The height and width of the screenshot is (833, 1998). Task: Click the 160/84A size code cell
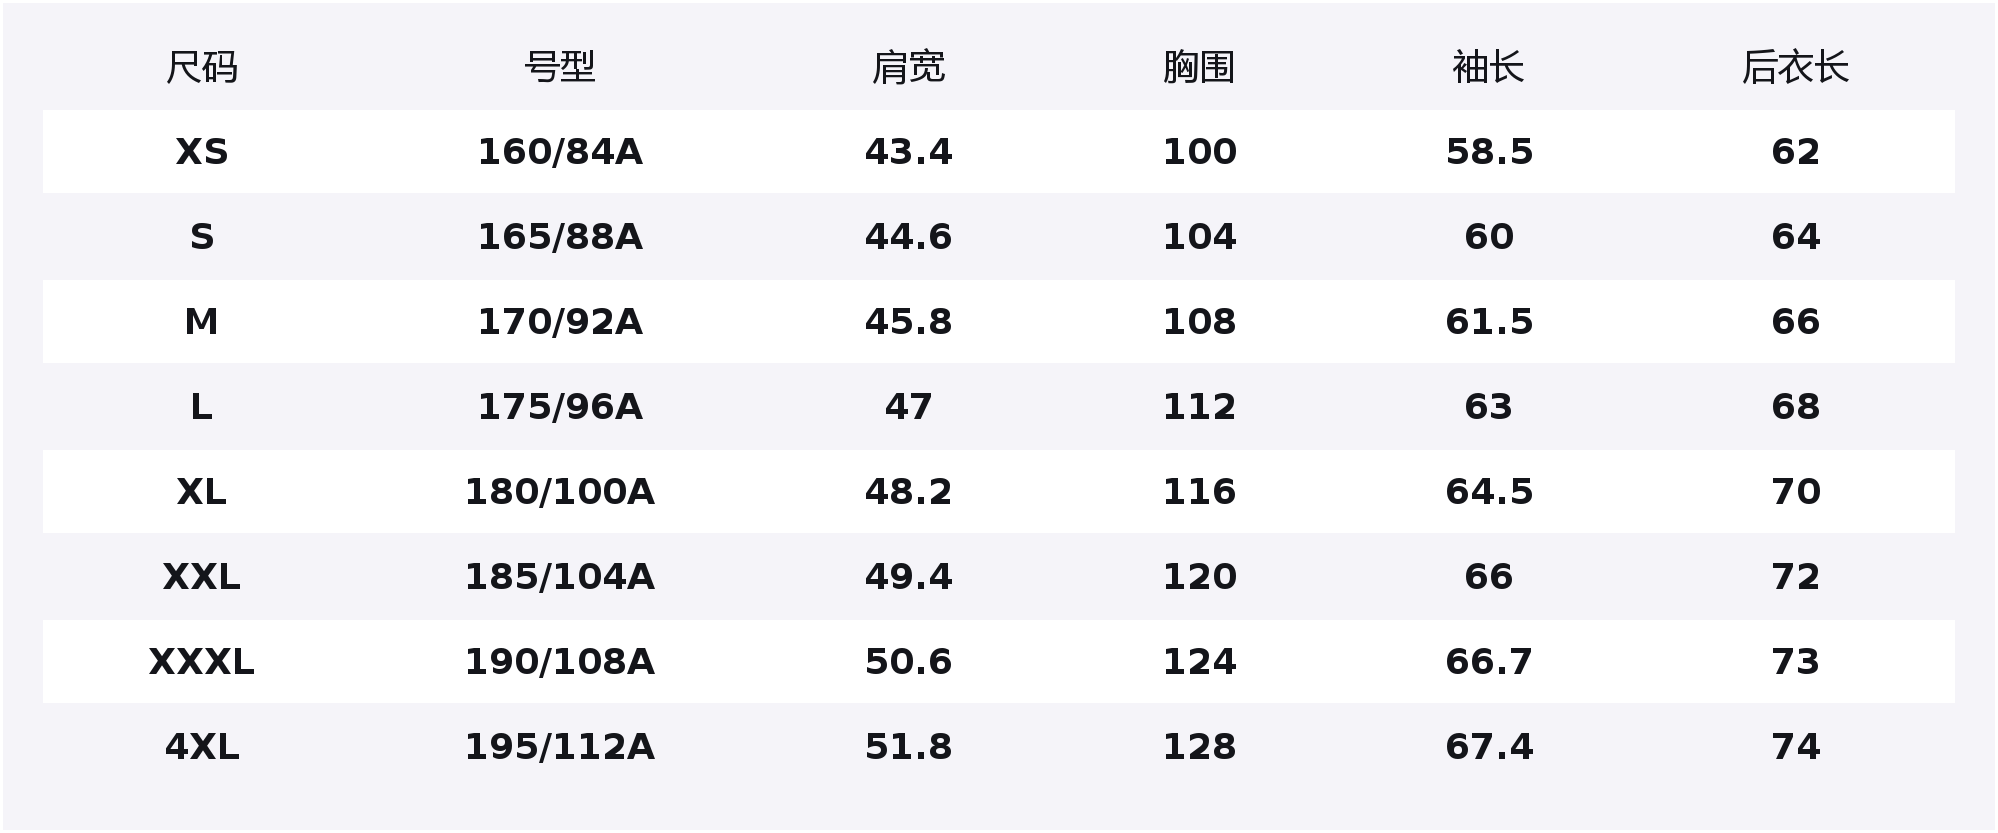[x=560, y=152]
